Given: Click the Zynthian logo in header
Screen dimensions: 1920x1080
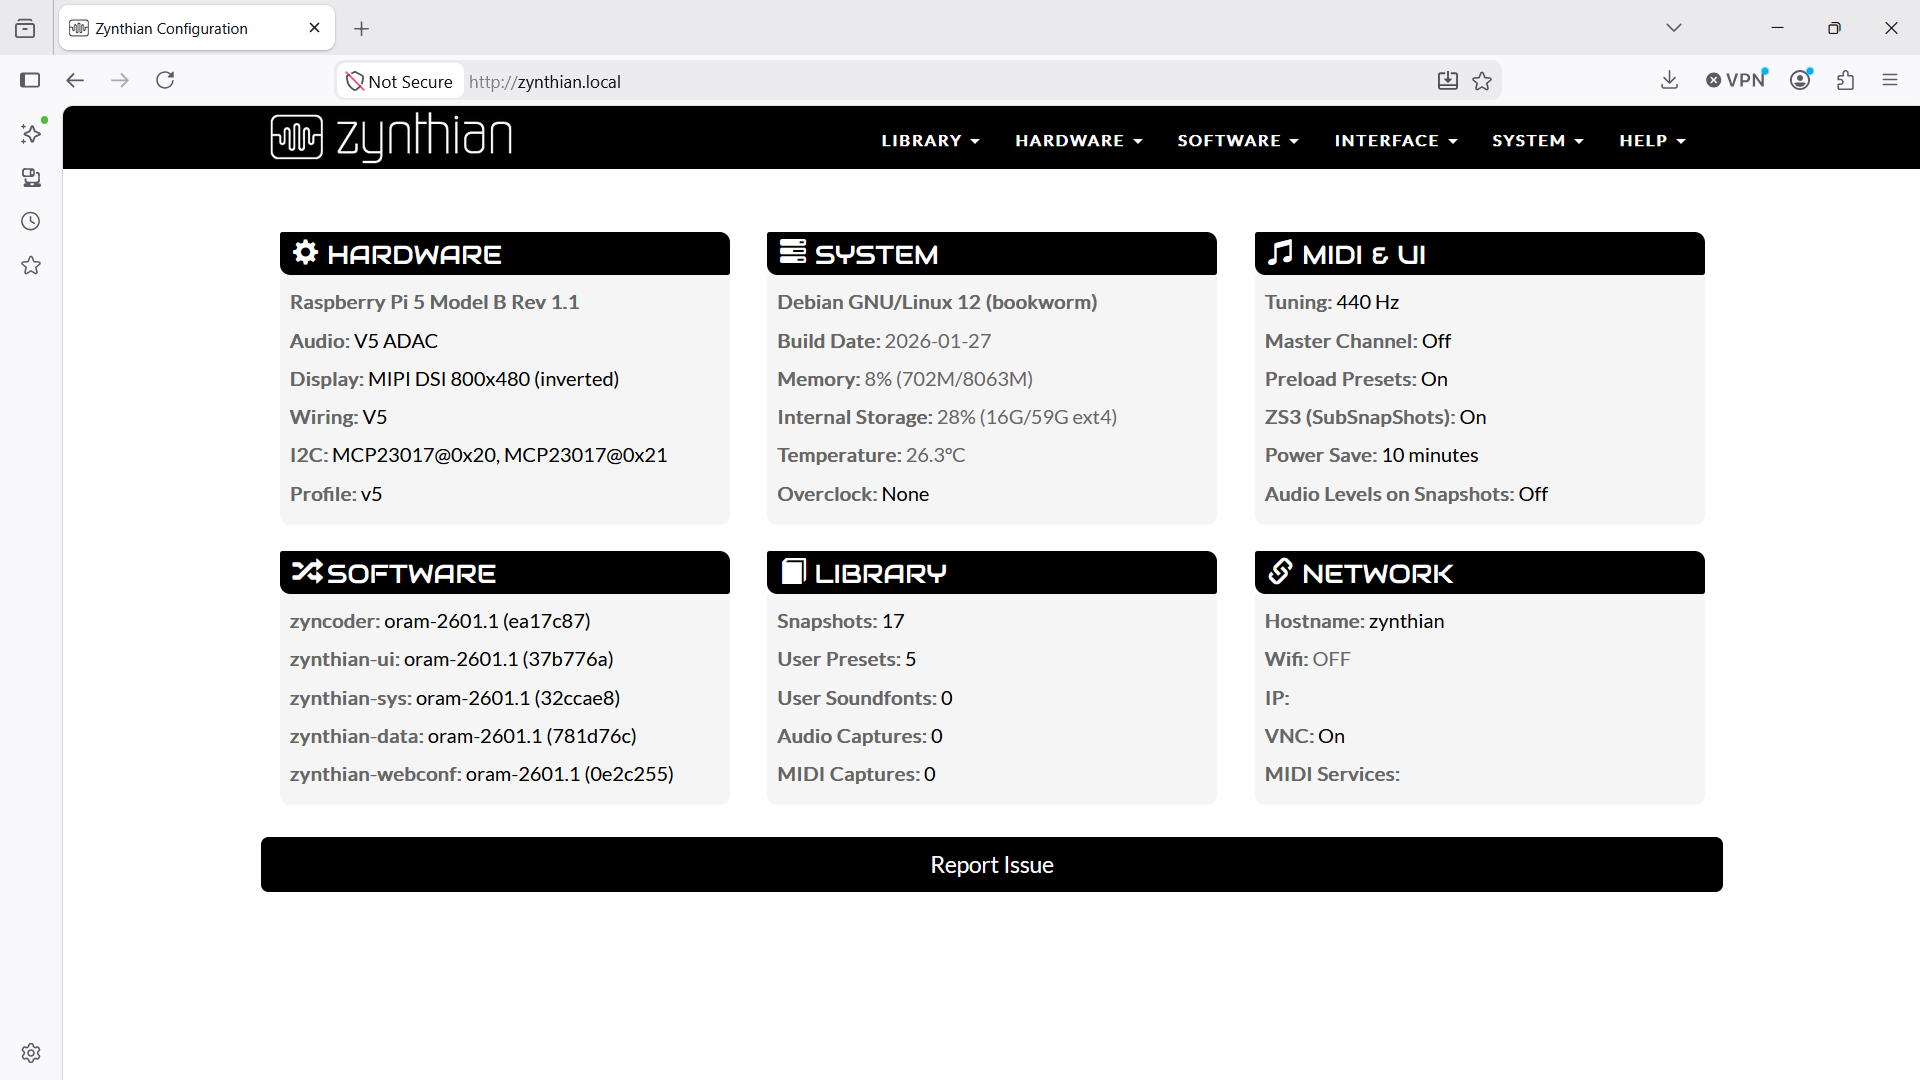Looking at the screenshot, I should click(x=391, y=137).
